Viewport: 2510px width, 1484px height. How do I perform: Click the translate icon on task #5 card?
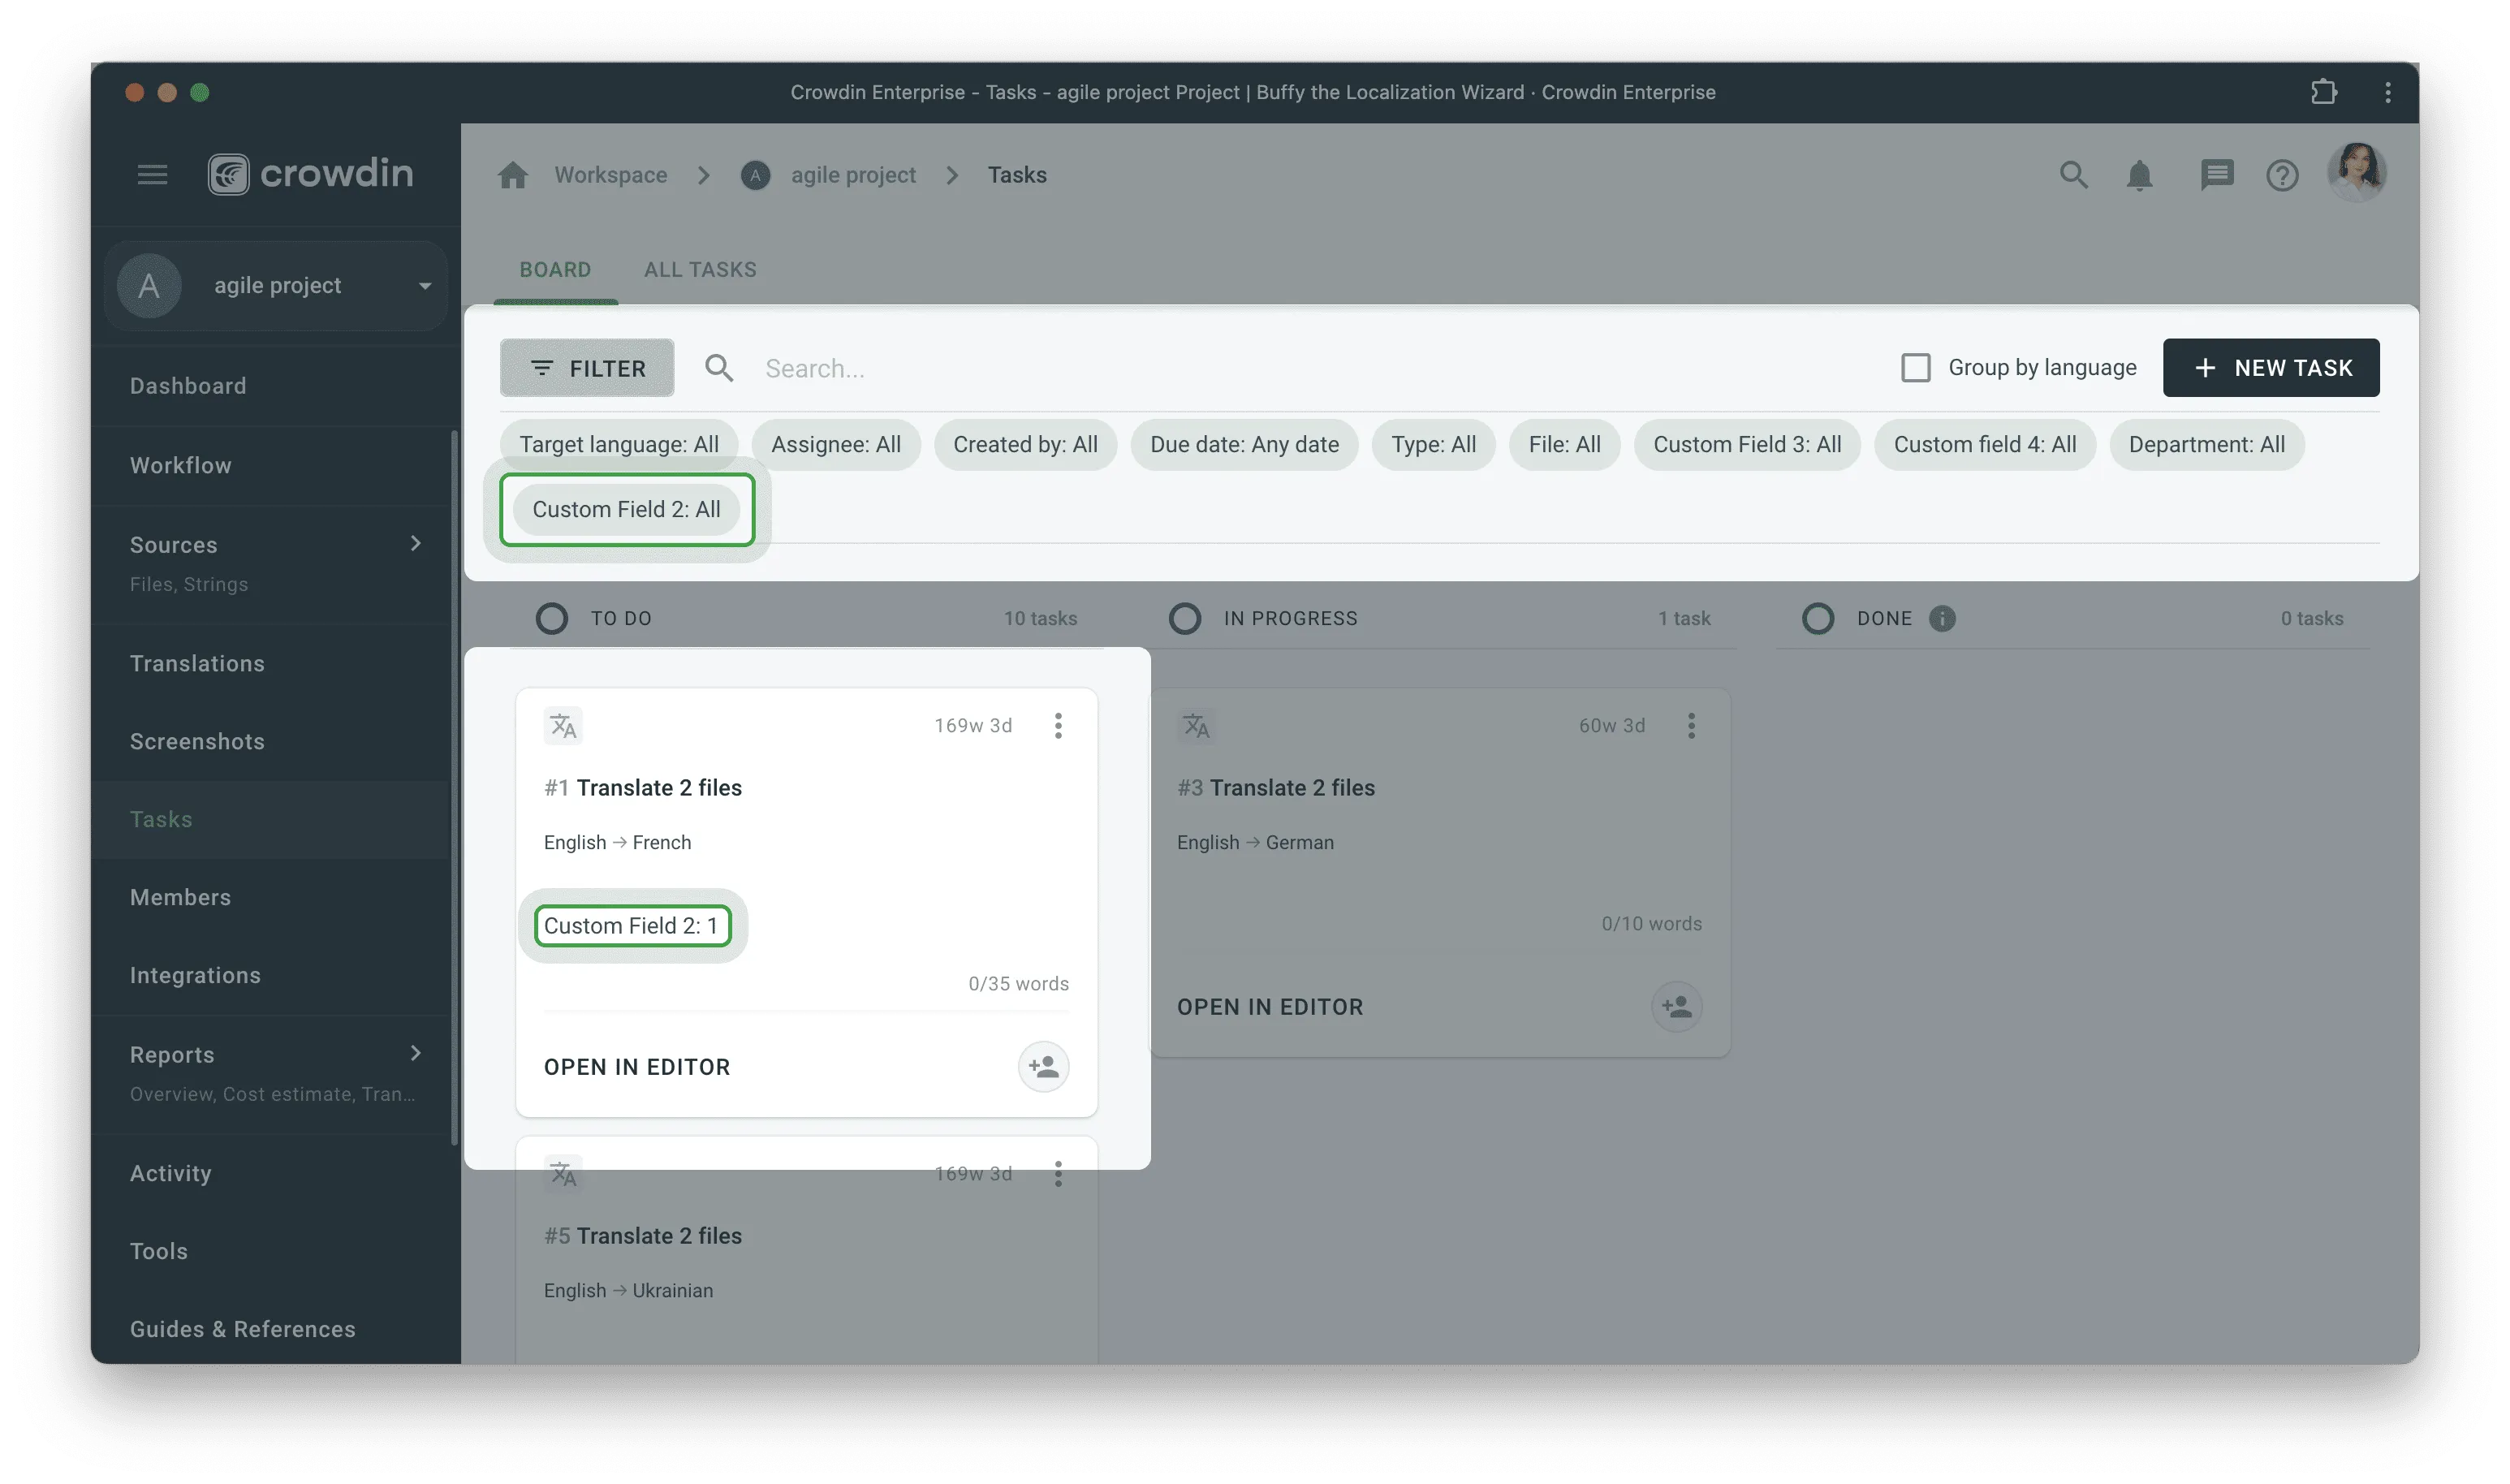(x=563, y=1173)
